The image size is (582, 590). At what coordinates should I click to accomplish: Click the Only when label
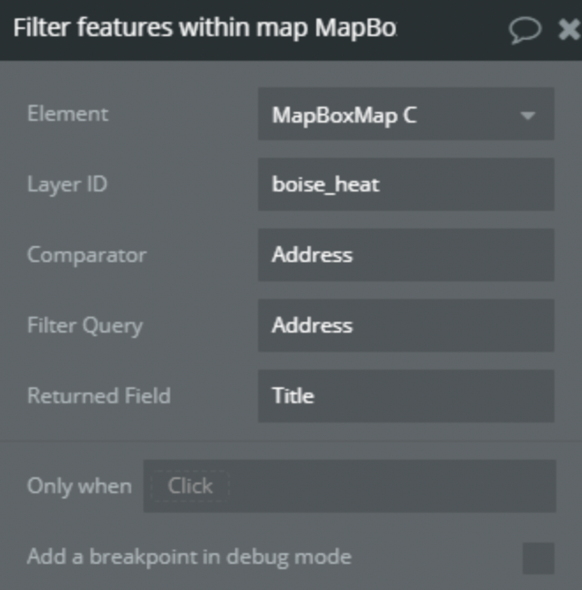pyautogui.click(x=79, y=486)
